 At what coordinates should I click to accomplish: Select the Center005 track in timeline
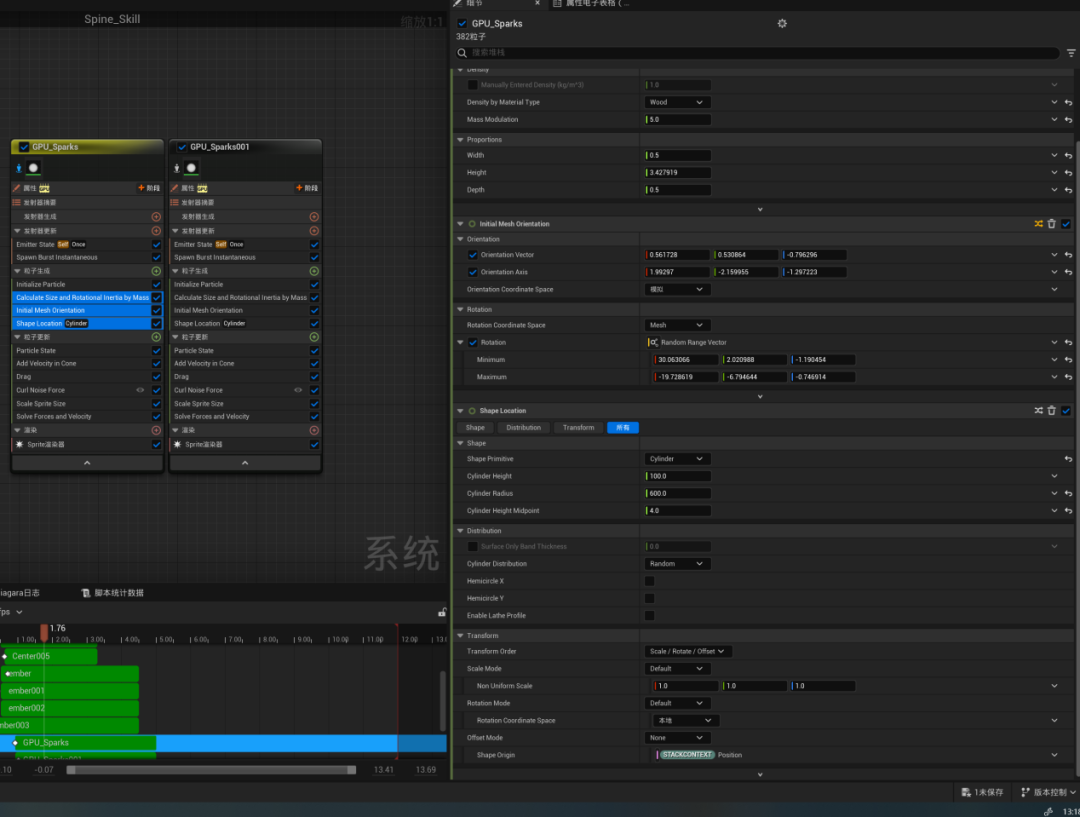coord(50,656)
